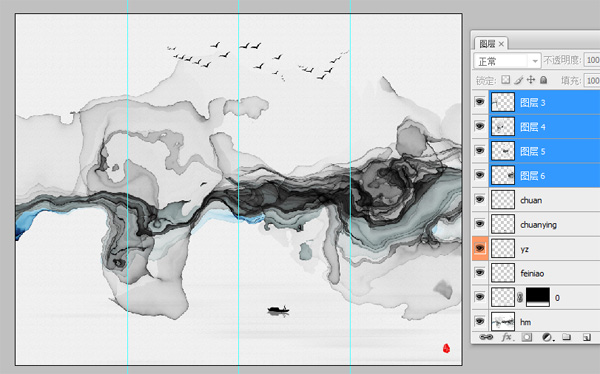Open the fx layer style icon
Viewport: 600px width, 374px height.
point(507,337)
